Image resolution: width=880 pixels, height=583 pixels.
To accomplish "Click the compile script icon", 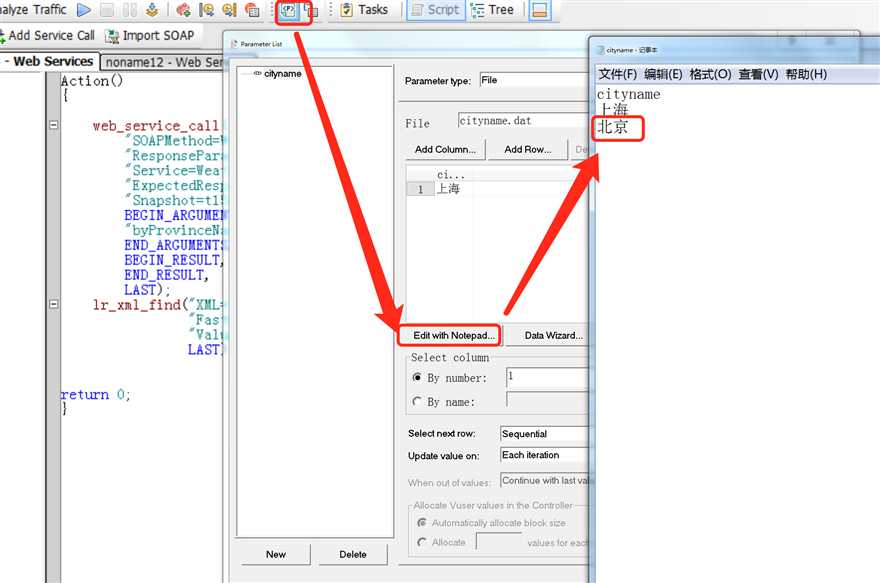I will tap(152, 10).
